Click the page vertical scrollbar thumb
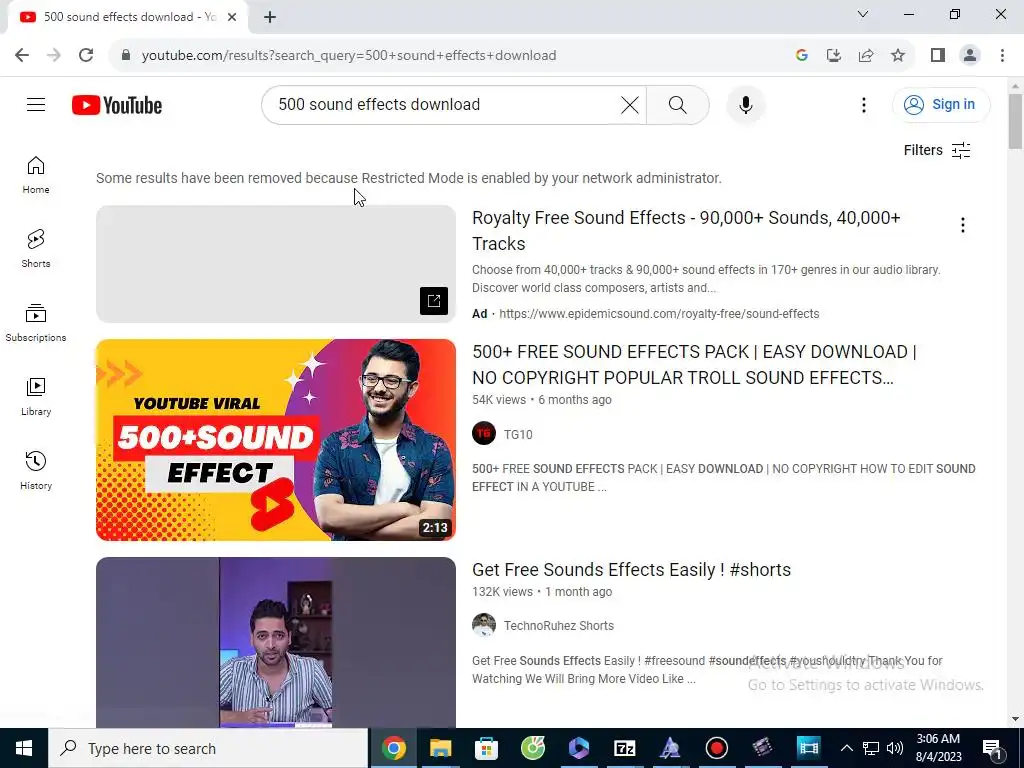This screenshot has height=768, width=1024. coord(1015,121)
